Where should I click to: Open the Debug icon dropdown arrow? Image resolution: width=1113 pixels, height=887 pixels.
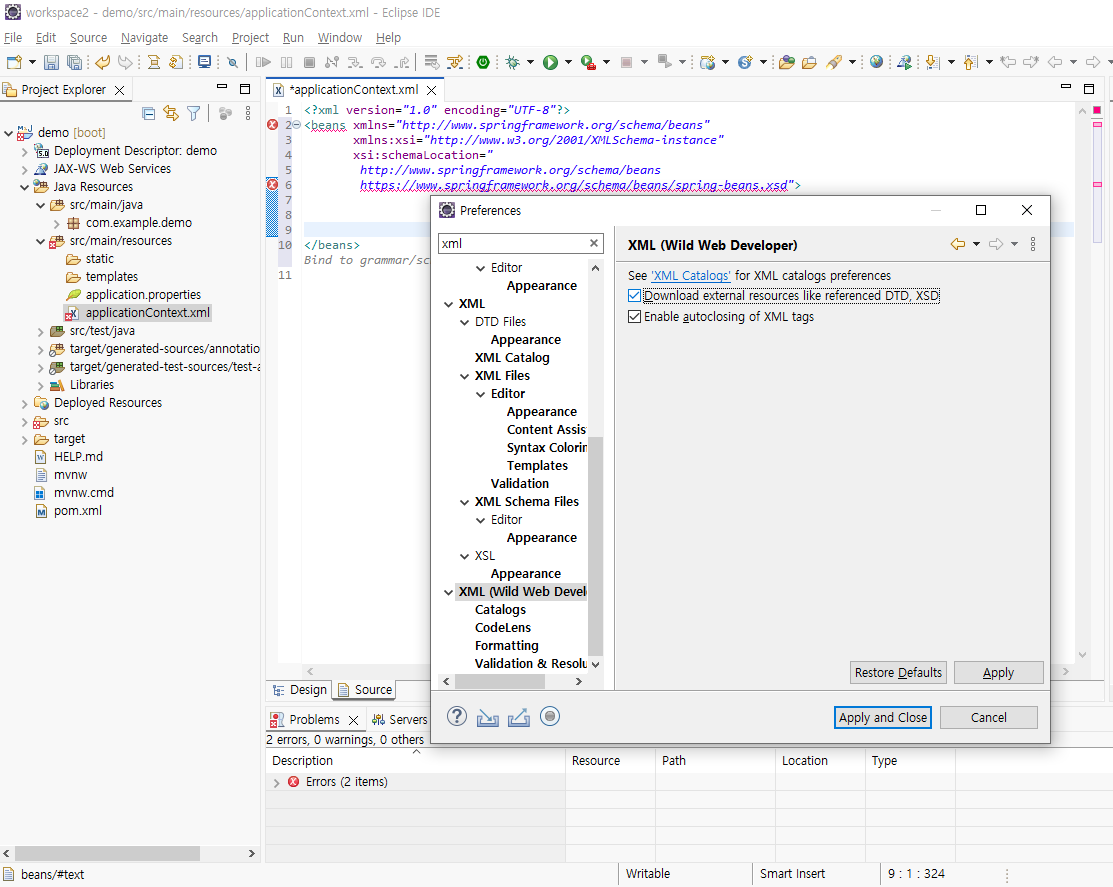[530, 62]
